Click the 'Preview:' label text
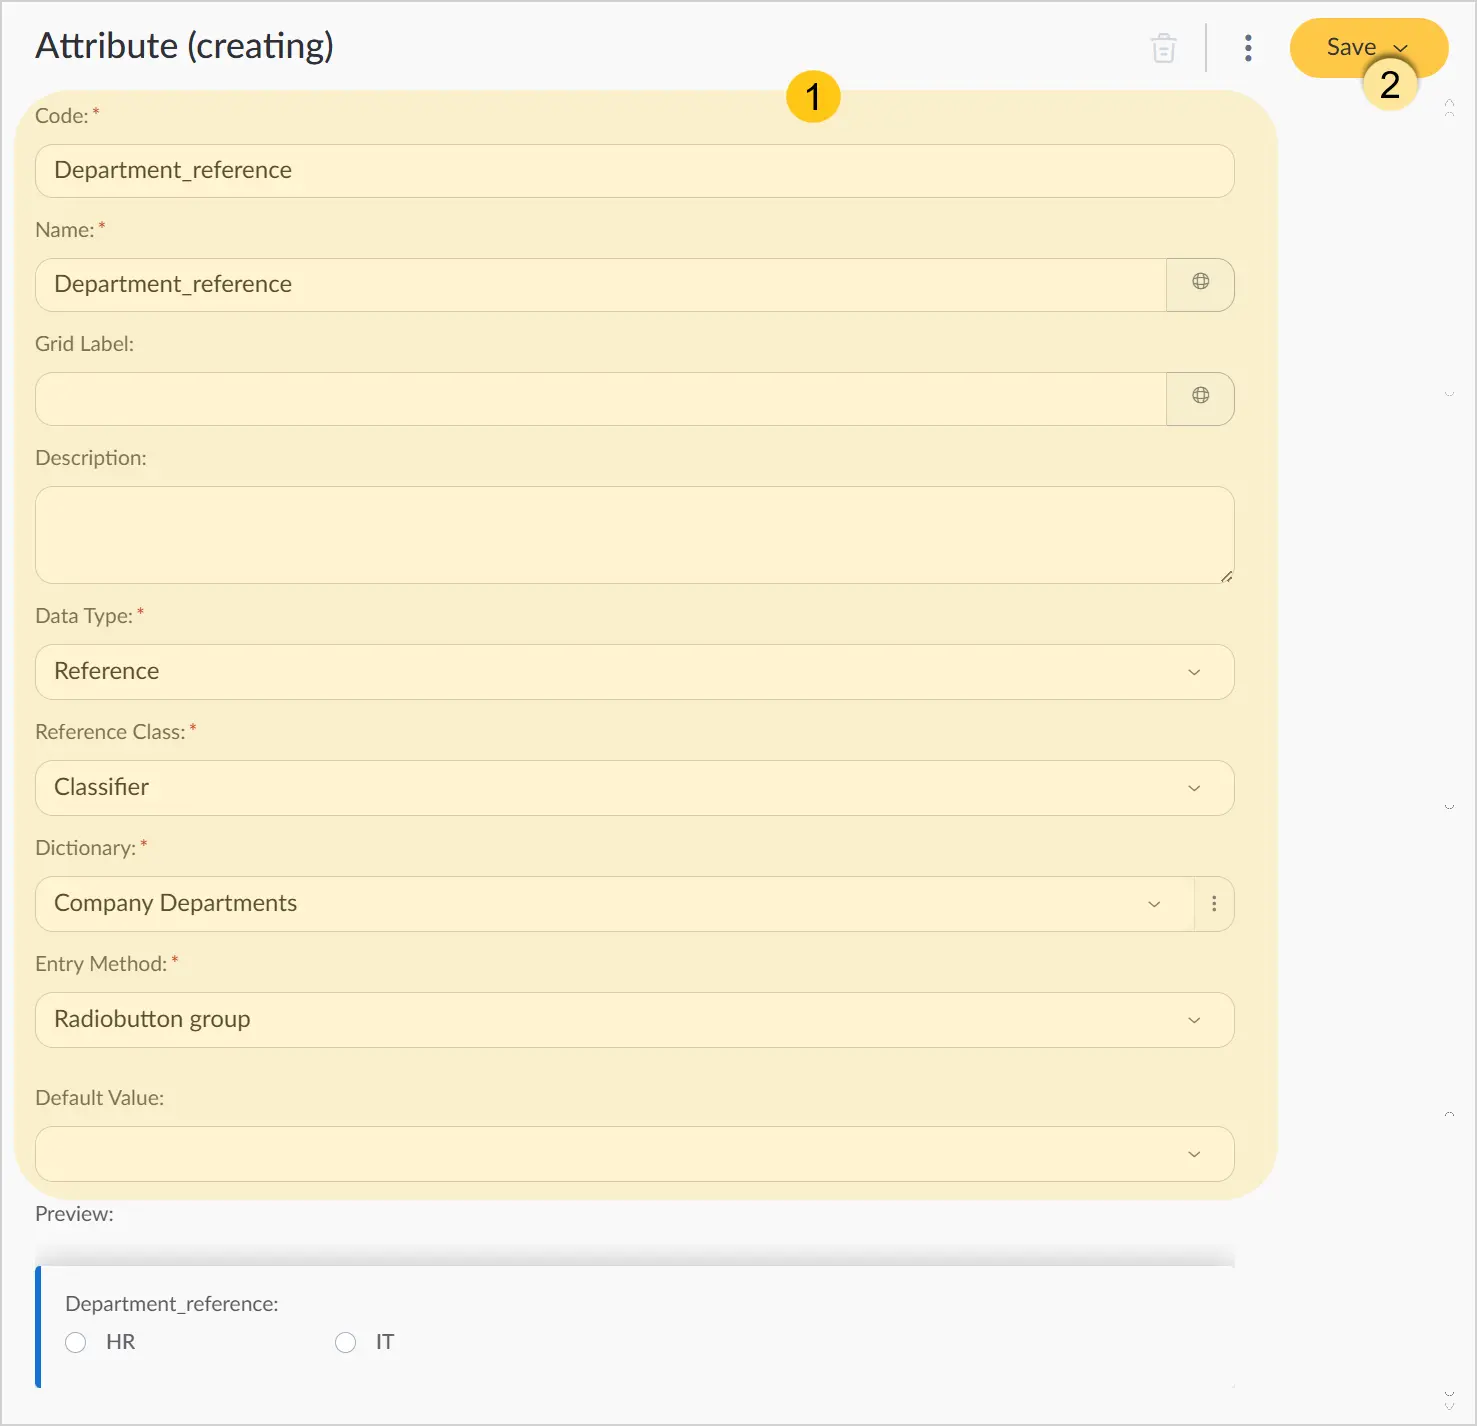 click(x=74, y=1214)
